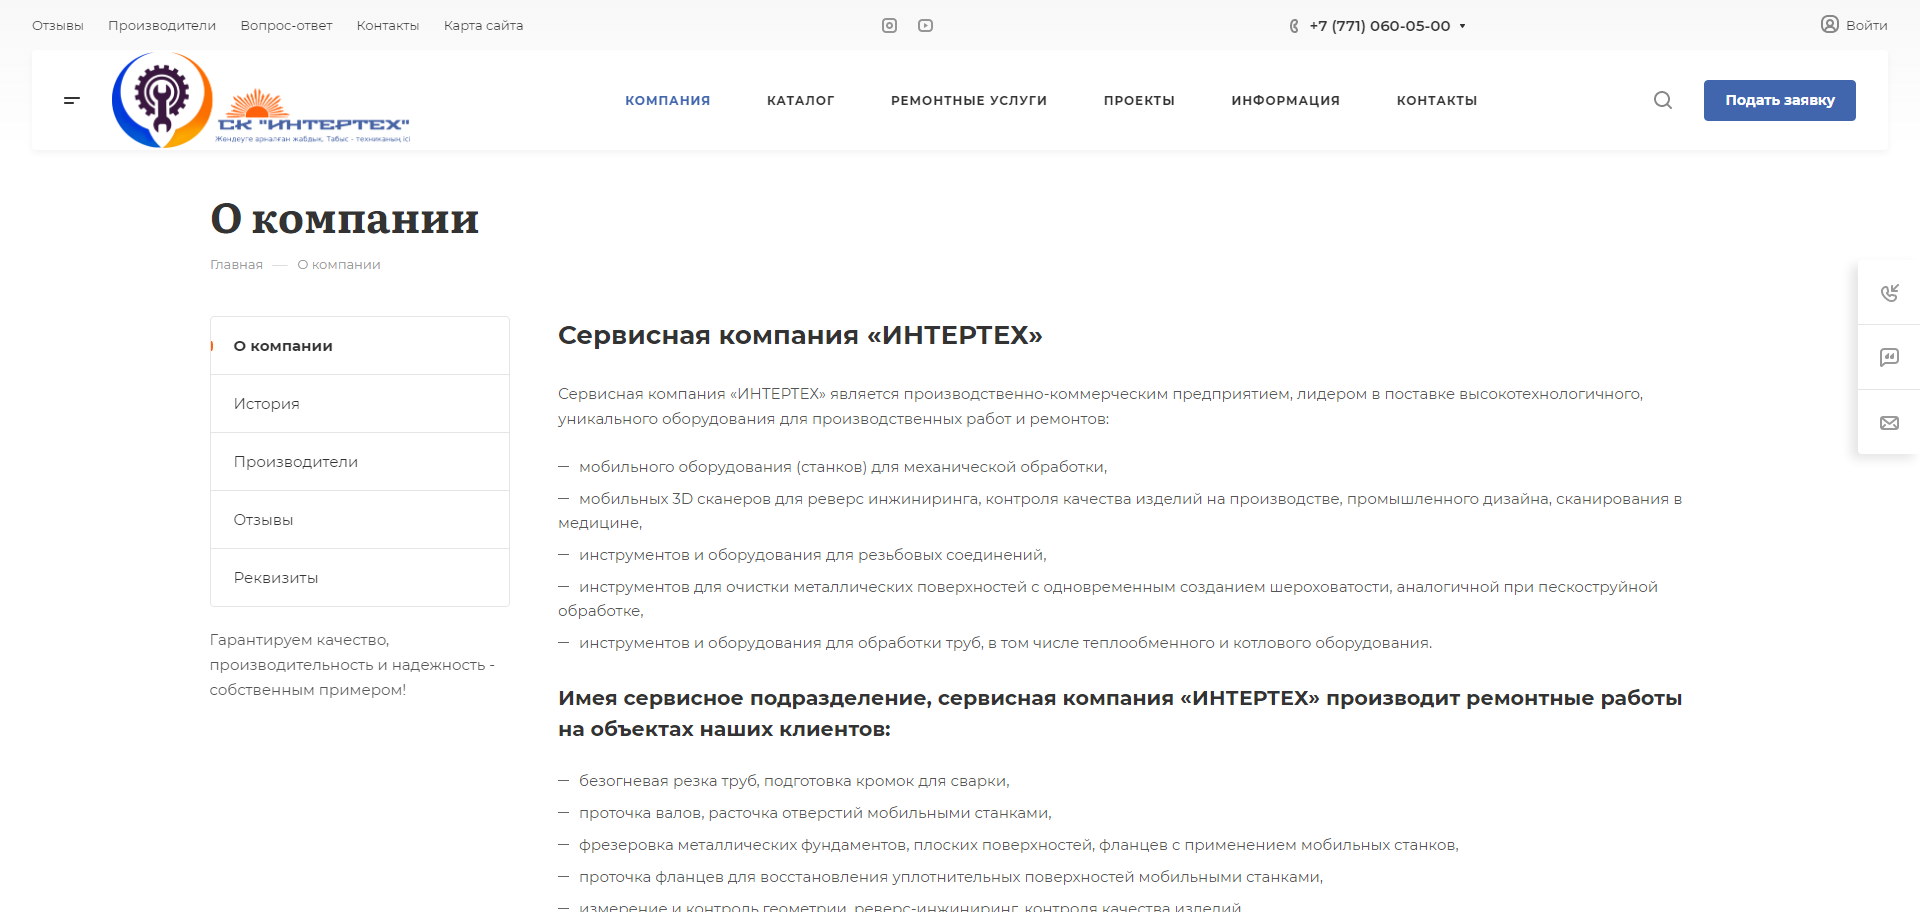Image resolution: width=1920 pixels, height=912 pixels.
Task: Expand the phone number dropdown arrow
Action: (x=1462, y=26)
